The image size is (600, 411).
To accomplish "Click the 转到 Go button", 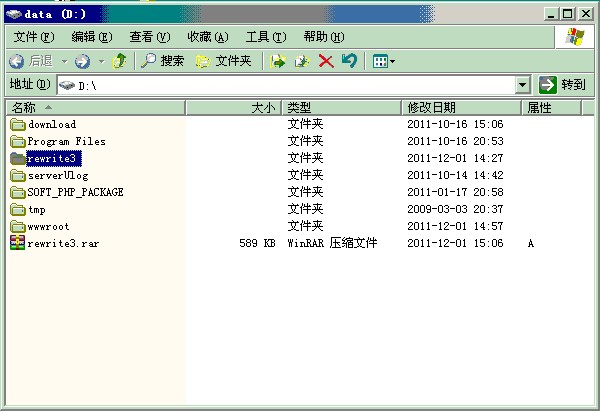I will 562,85.
